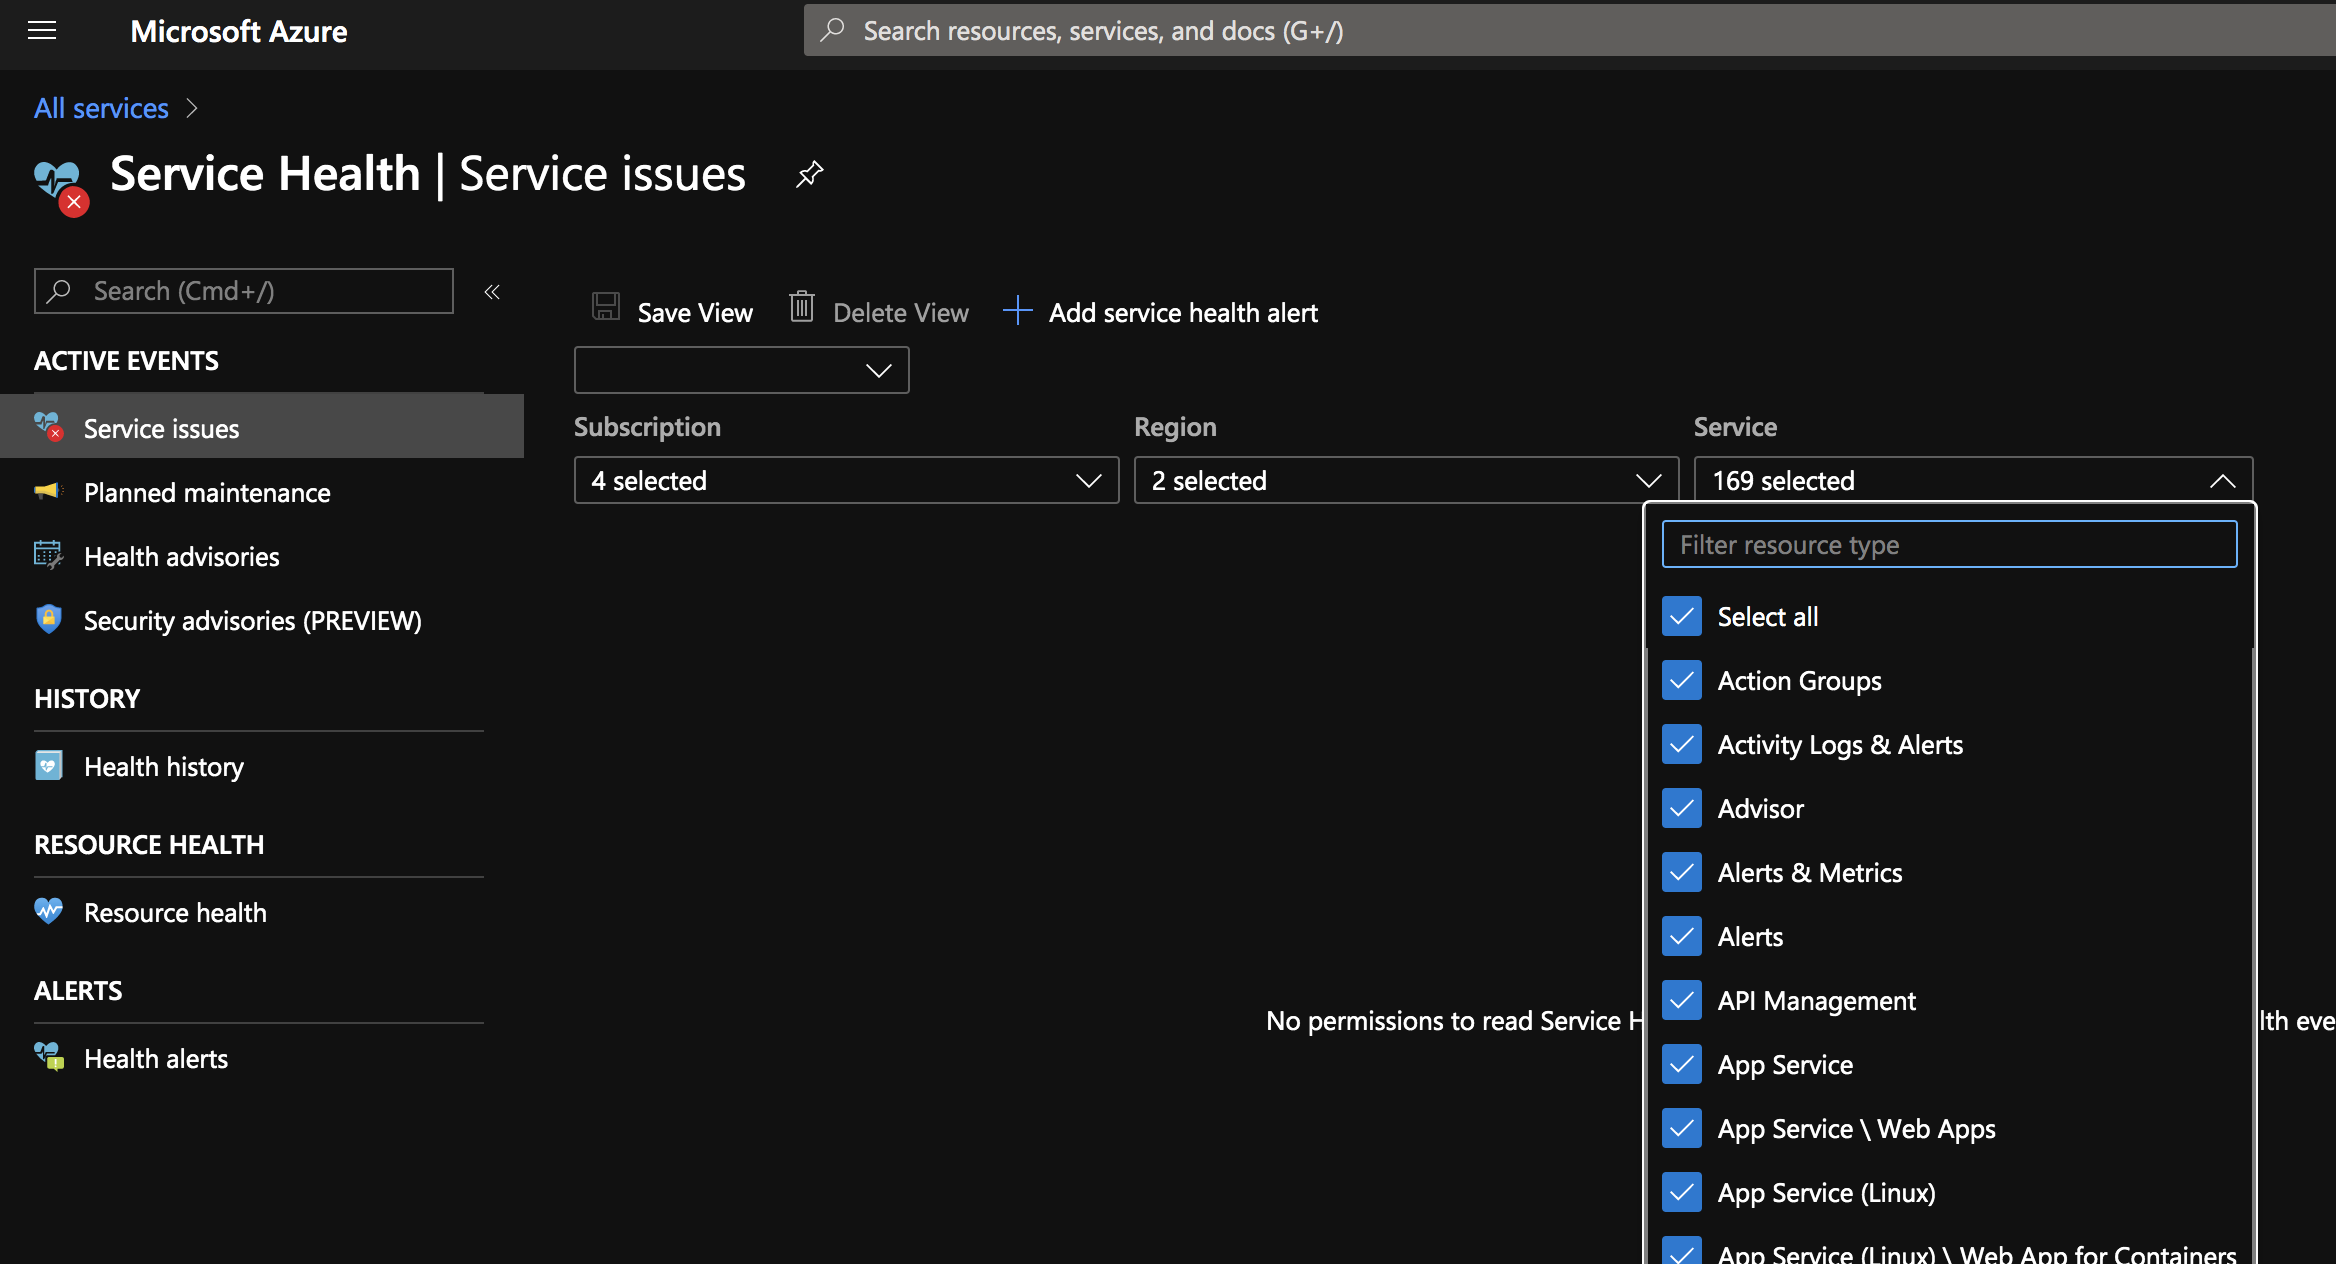Screen dimensions: 2336x1264
Task: Click the sidebar search magnifier icon
Action: (x=59, y=291)
